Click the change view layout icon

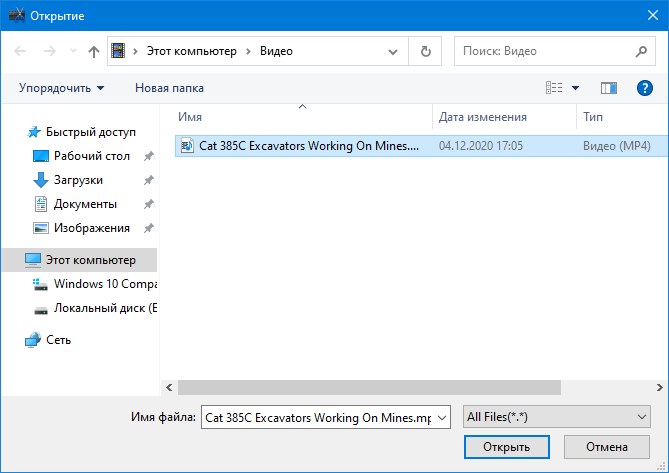click(554, 88)
